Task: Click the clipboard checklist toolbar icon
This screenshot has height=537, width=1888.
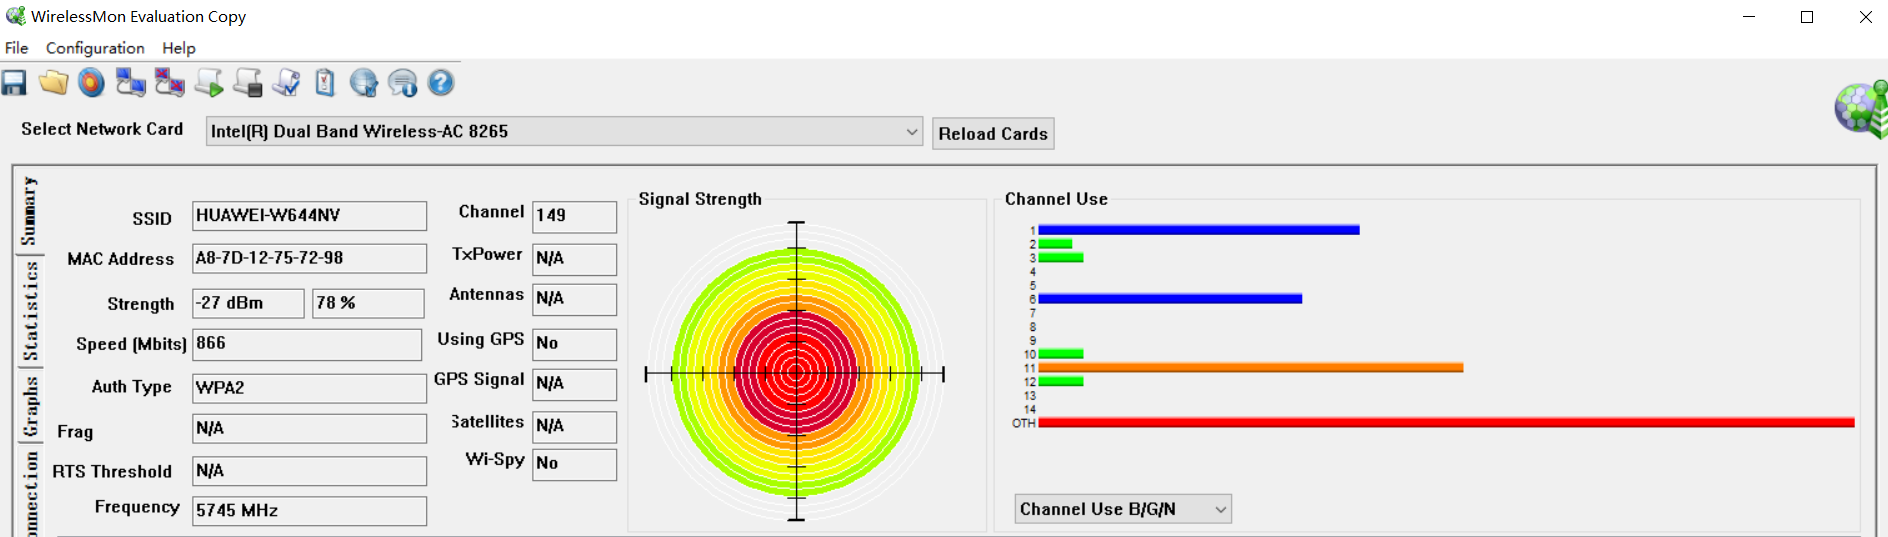Action: pyautogui.click(x=325, y=83)
